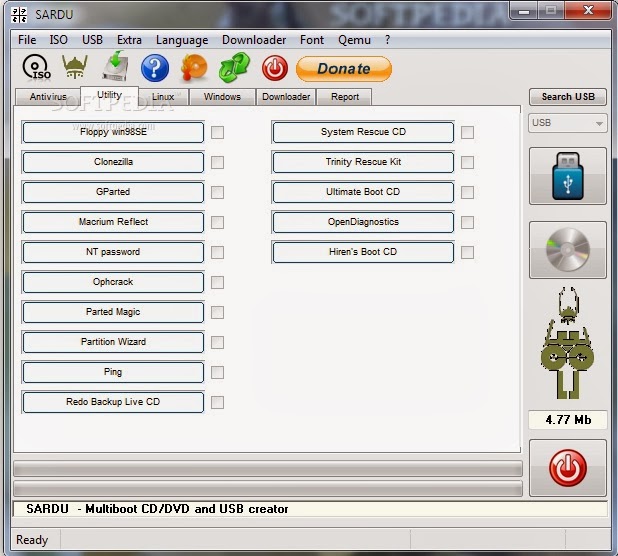This screenshot has height=556, width=618.
Task: Click the orange disc burn toolbar icon
Action: tap(194, 68)
